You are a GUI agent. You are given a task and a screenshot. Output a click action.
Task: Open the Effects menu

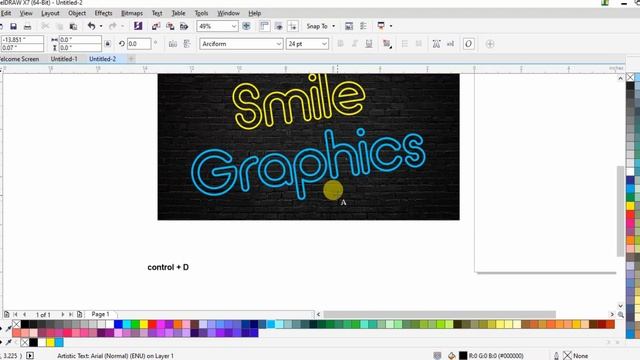(x=103, y=13)
